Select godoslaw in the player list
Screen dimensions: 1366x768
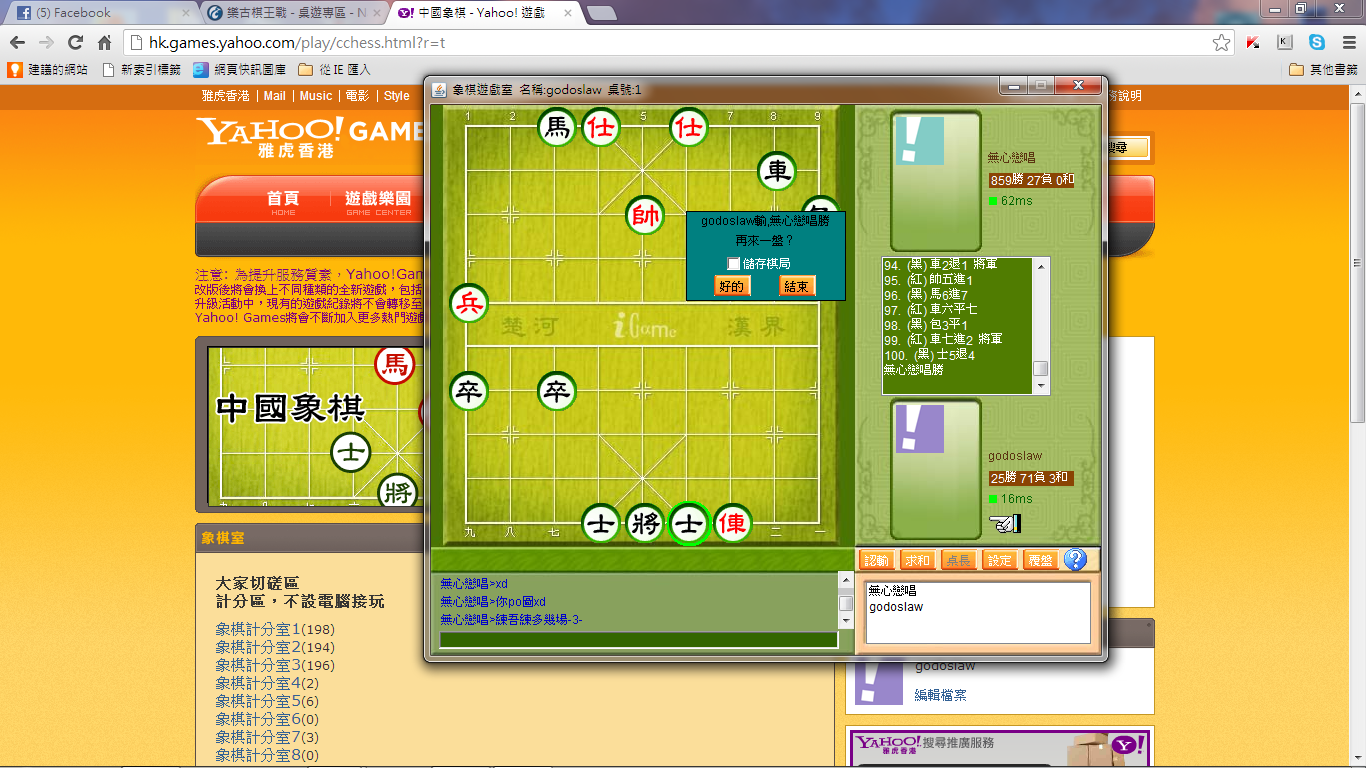click(896, 607)
